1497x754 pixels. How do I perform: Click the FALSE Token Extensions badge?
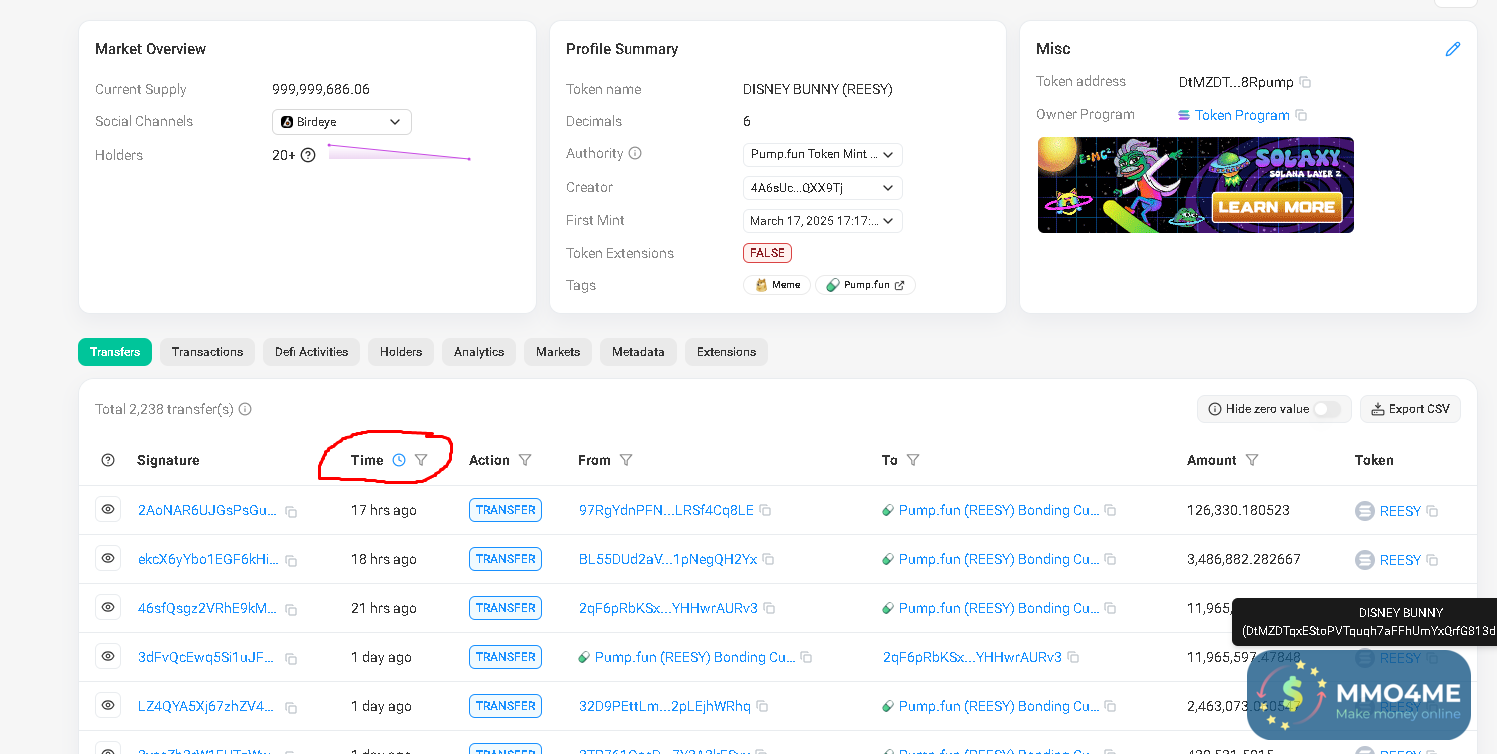coord(767,253)
